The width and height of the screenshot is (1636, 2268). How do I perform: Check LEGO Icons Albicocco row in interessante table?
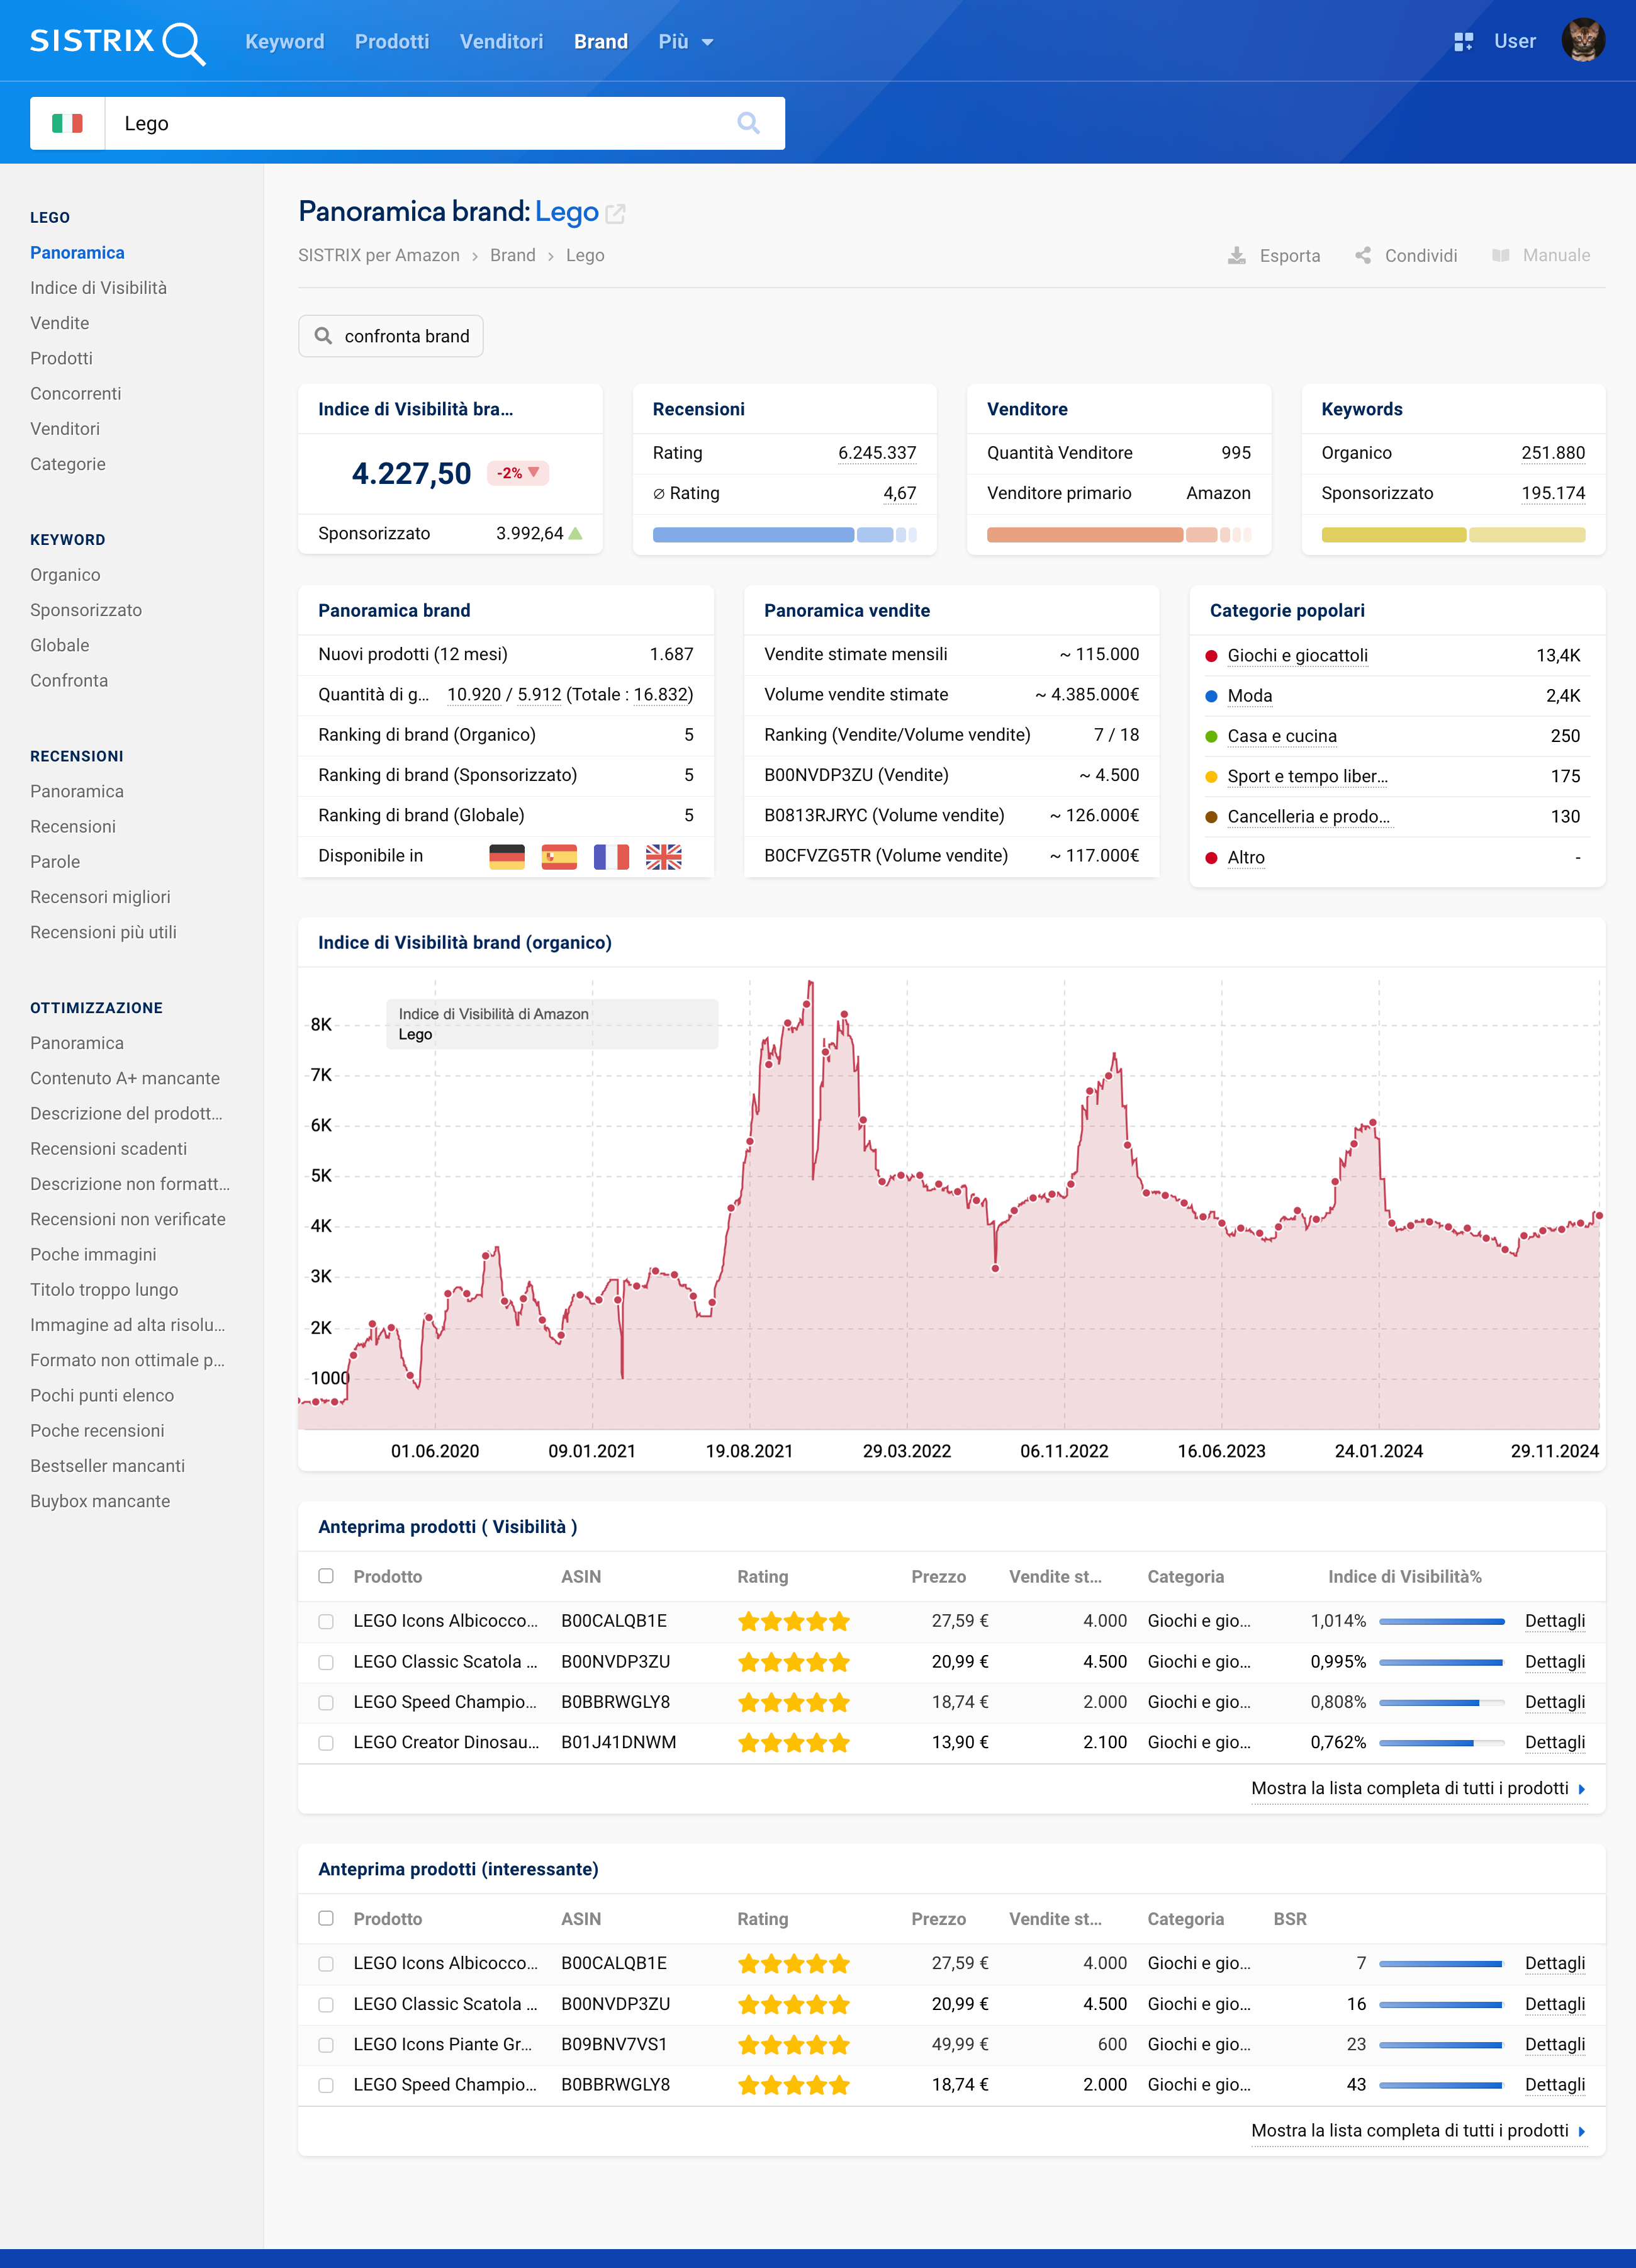(x=326, y=1964)
